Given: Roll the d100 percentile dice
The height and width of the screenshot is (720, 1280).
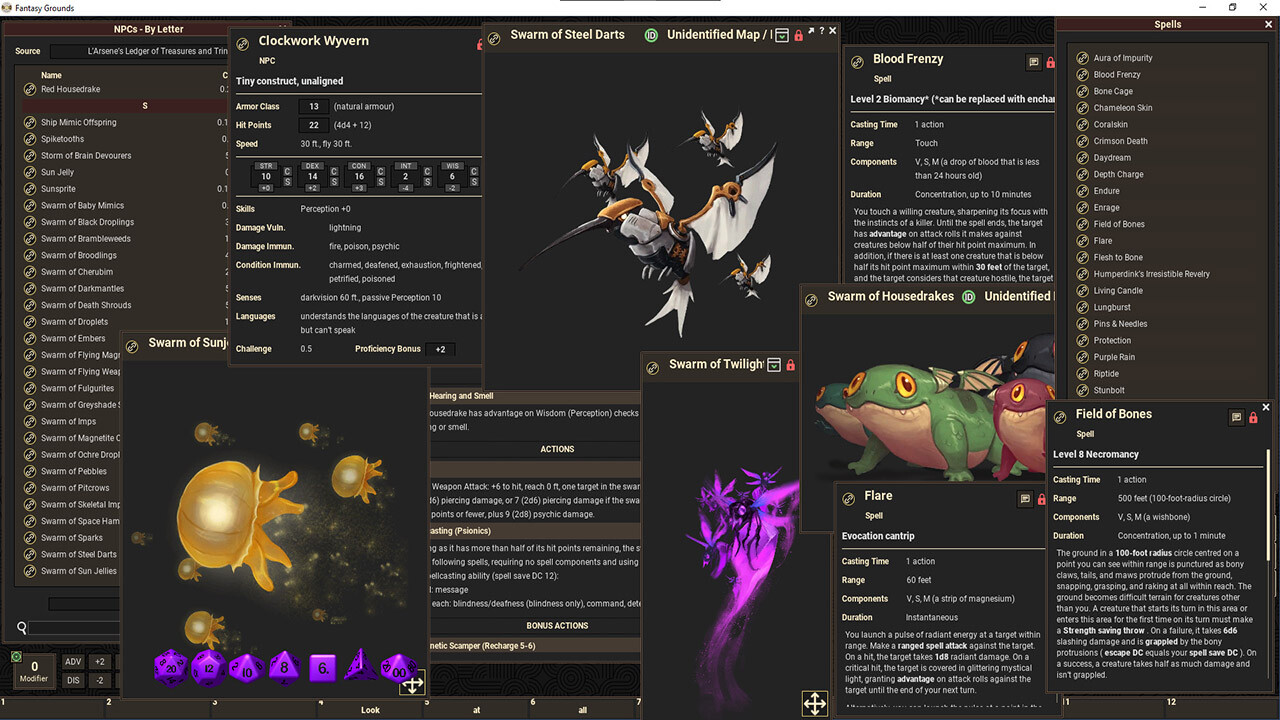Looking at the screenshot, I should pos(397,668).
